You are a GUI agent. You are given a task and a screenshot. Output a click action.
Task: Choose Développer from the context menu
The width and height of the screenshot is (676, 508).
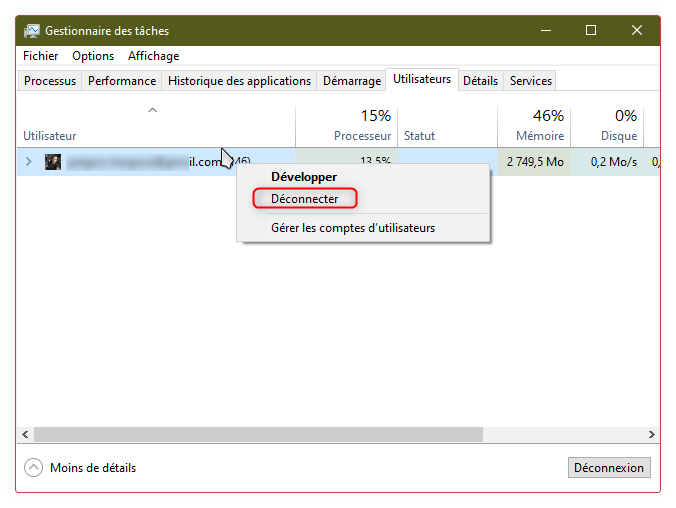point(304,177)
